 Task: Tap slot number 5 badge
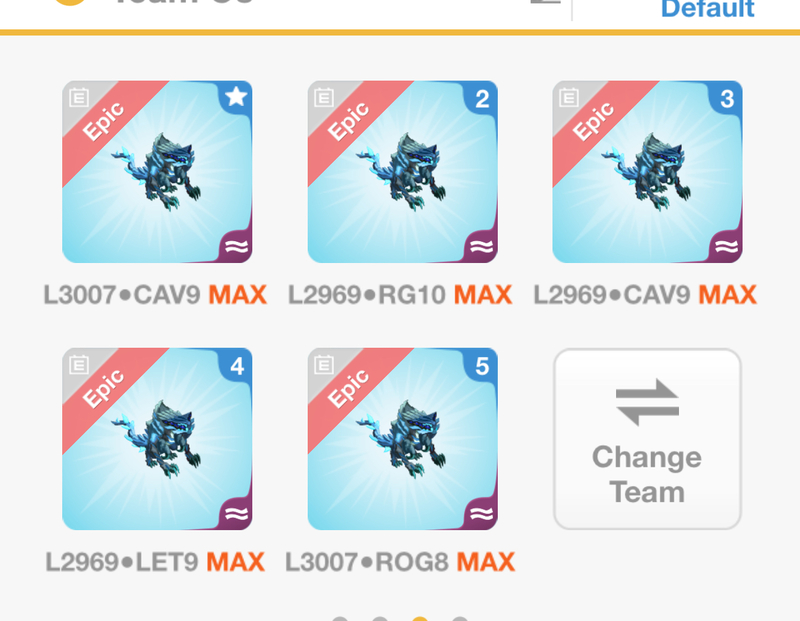pos(482,365)
